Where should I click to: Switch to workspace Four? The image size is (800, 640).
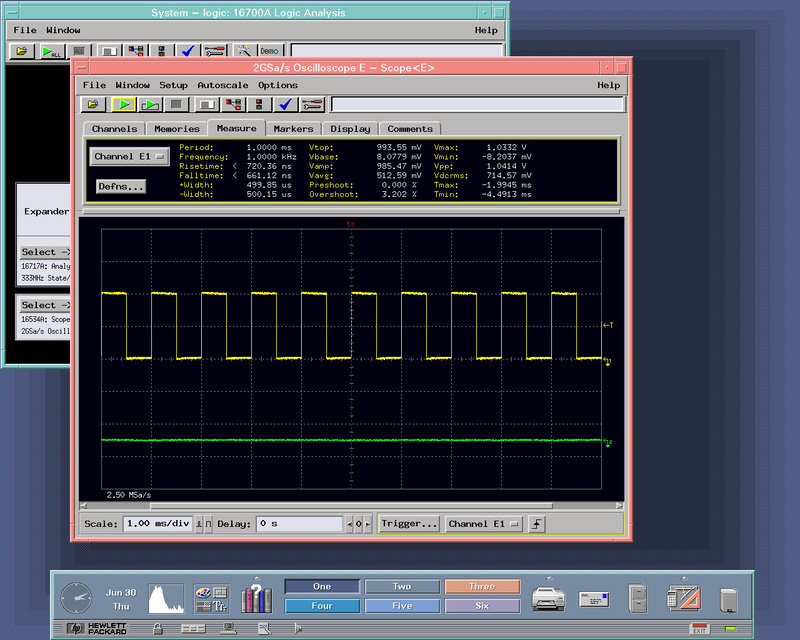coord(322,606)
